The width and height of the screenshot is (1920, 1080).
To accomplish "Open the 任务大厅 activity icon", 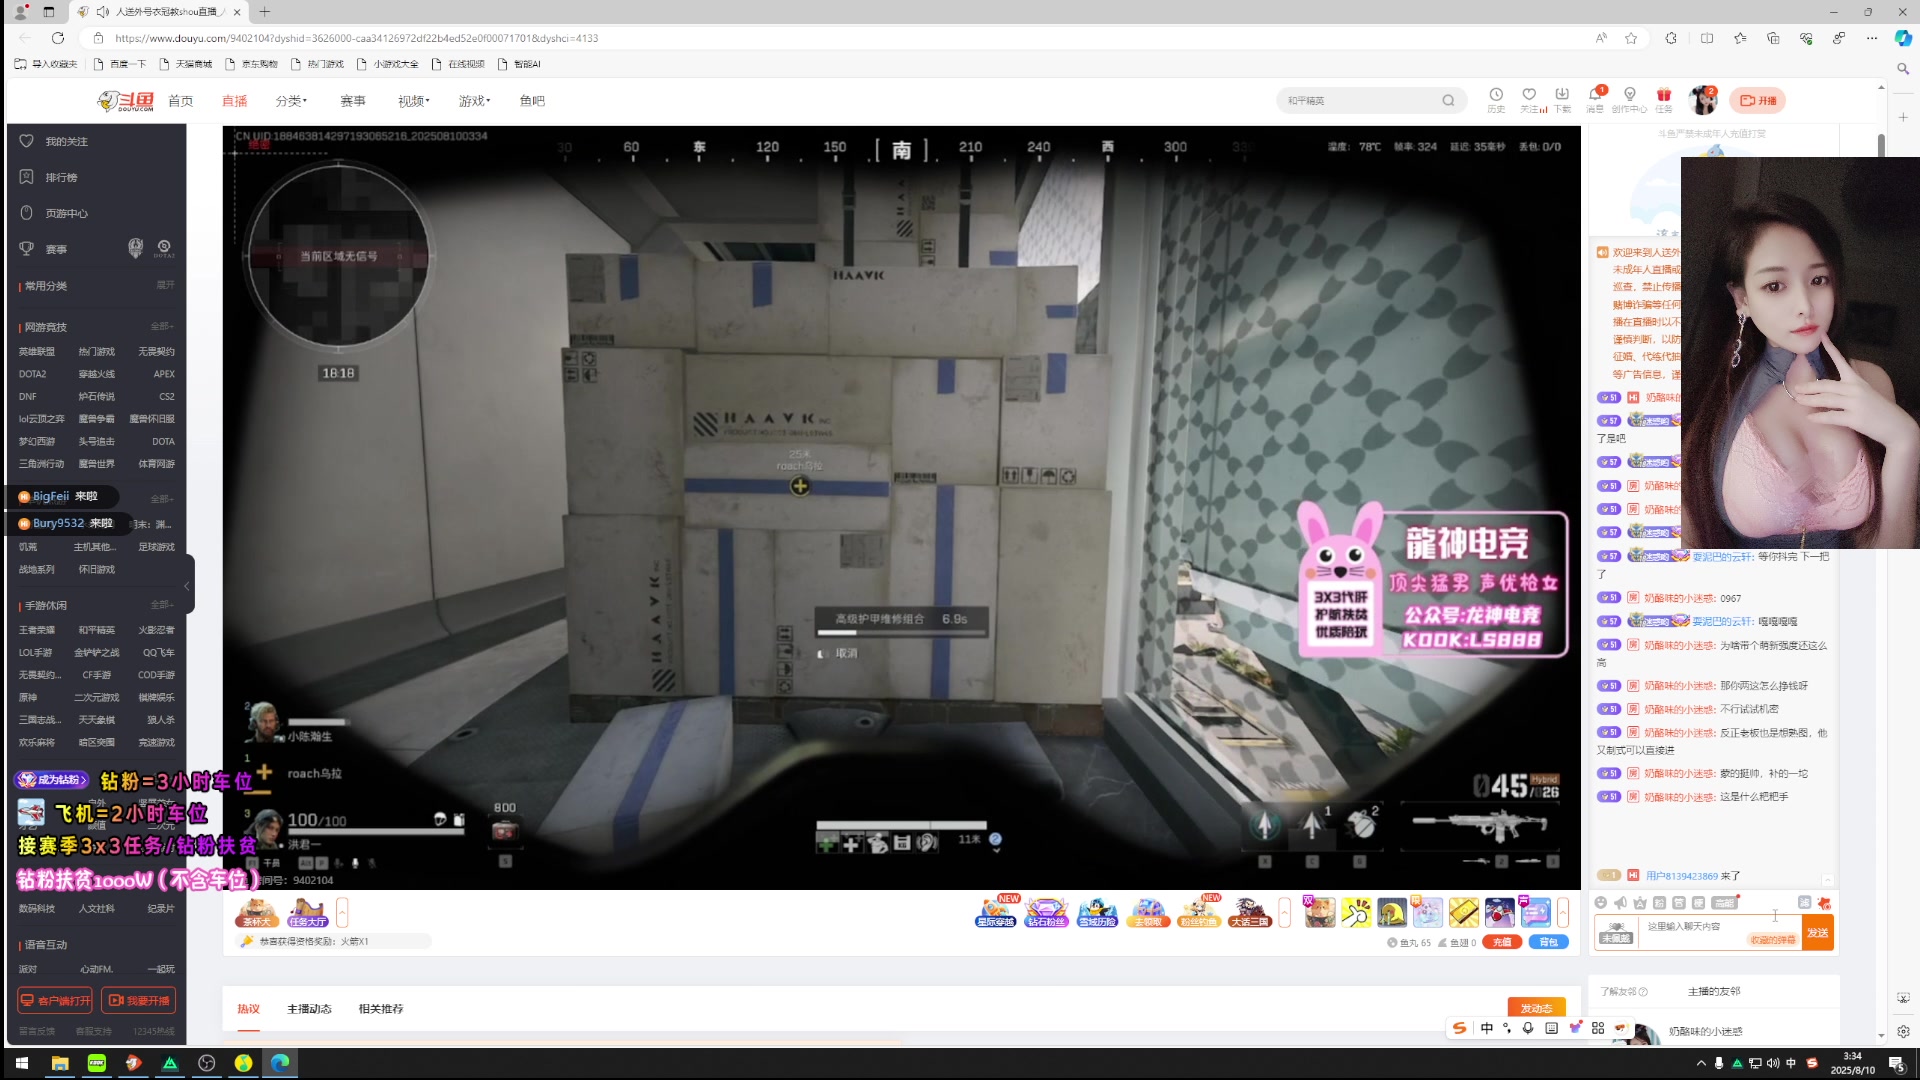I will (307, 912).
